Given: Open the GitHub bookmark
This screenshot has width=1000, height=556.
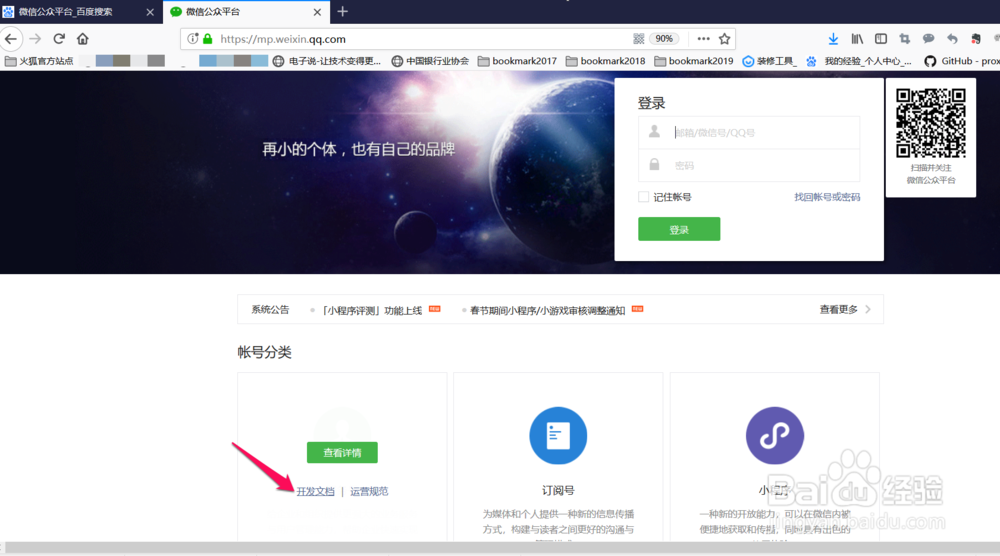Looking at the screenshot, I should click(962, 61).
